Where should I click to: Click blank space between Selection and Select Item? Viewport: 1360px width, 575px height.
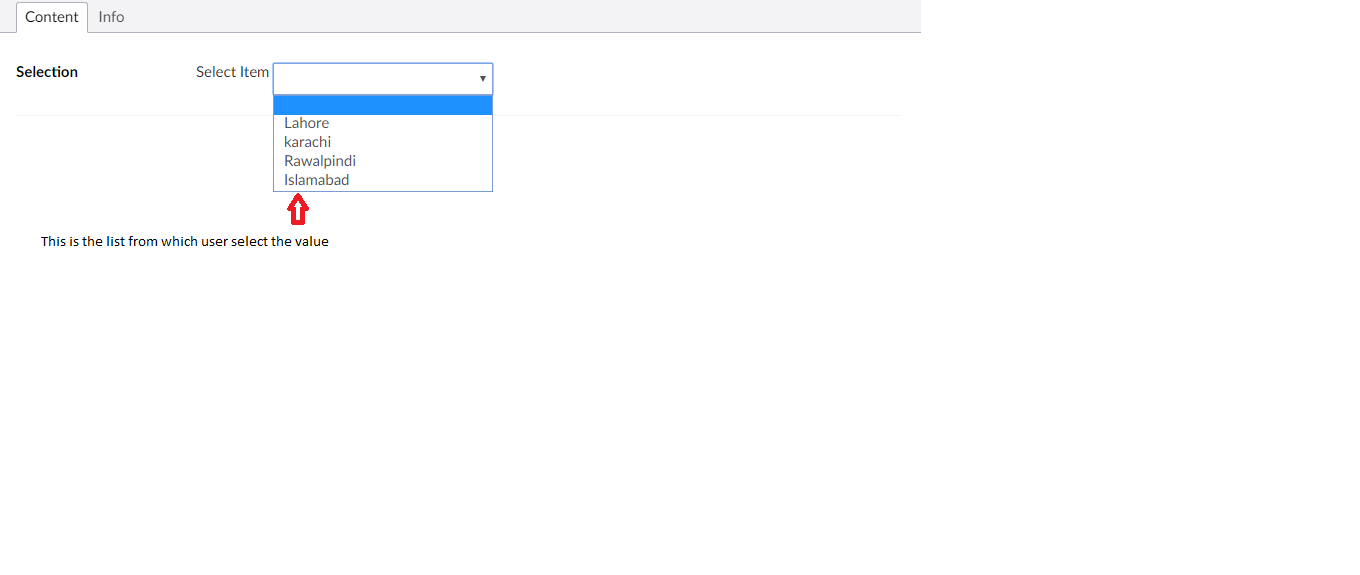pyautogui.click(x=137, y=72)
